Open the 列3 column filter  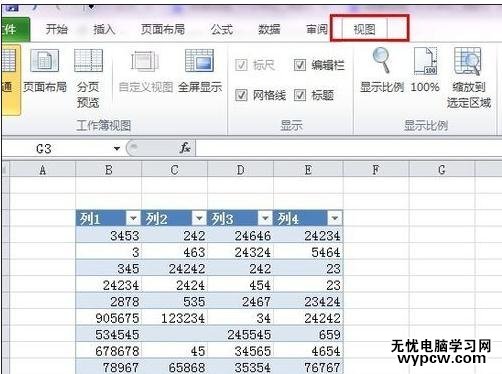tap(265, 219)
